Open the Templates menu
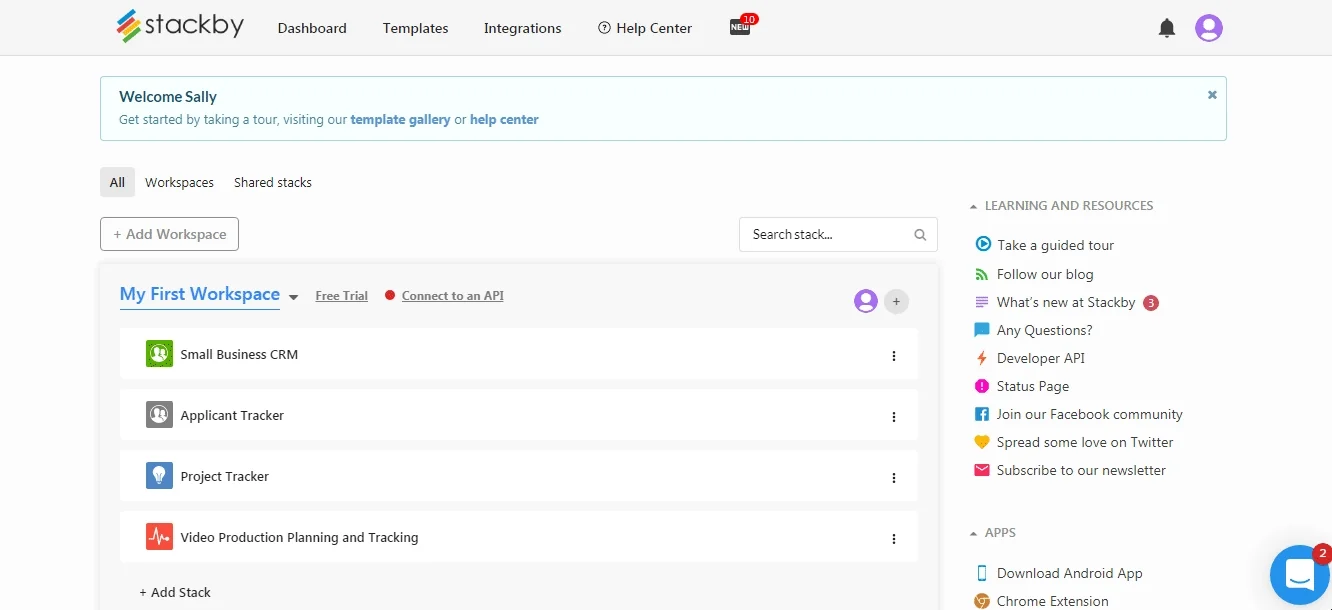Viewport: 1332px width, 610px height. pos(415,28)
